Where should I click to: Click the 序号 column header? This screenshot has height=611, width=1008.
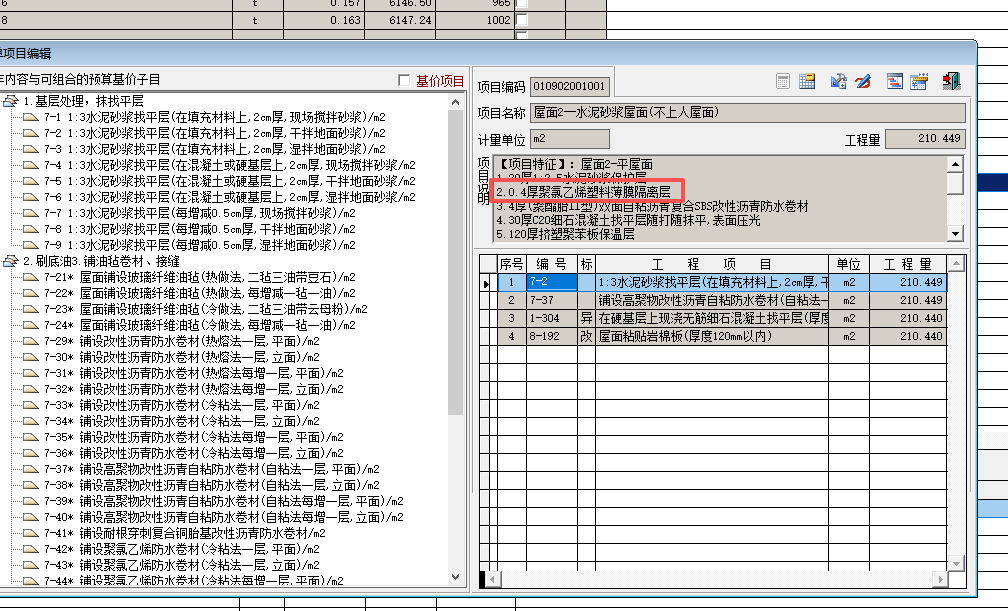pyautogui.click(x=512, y=264)
